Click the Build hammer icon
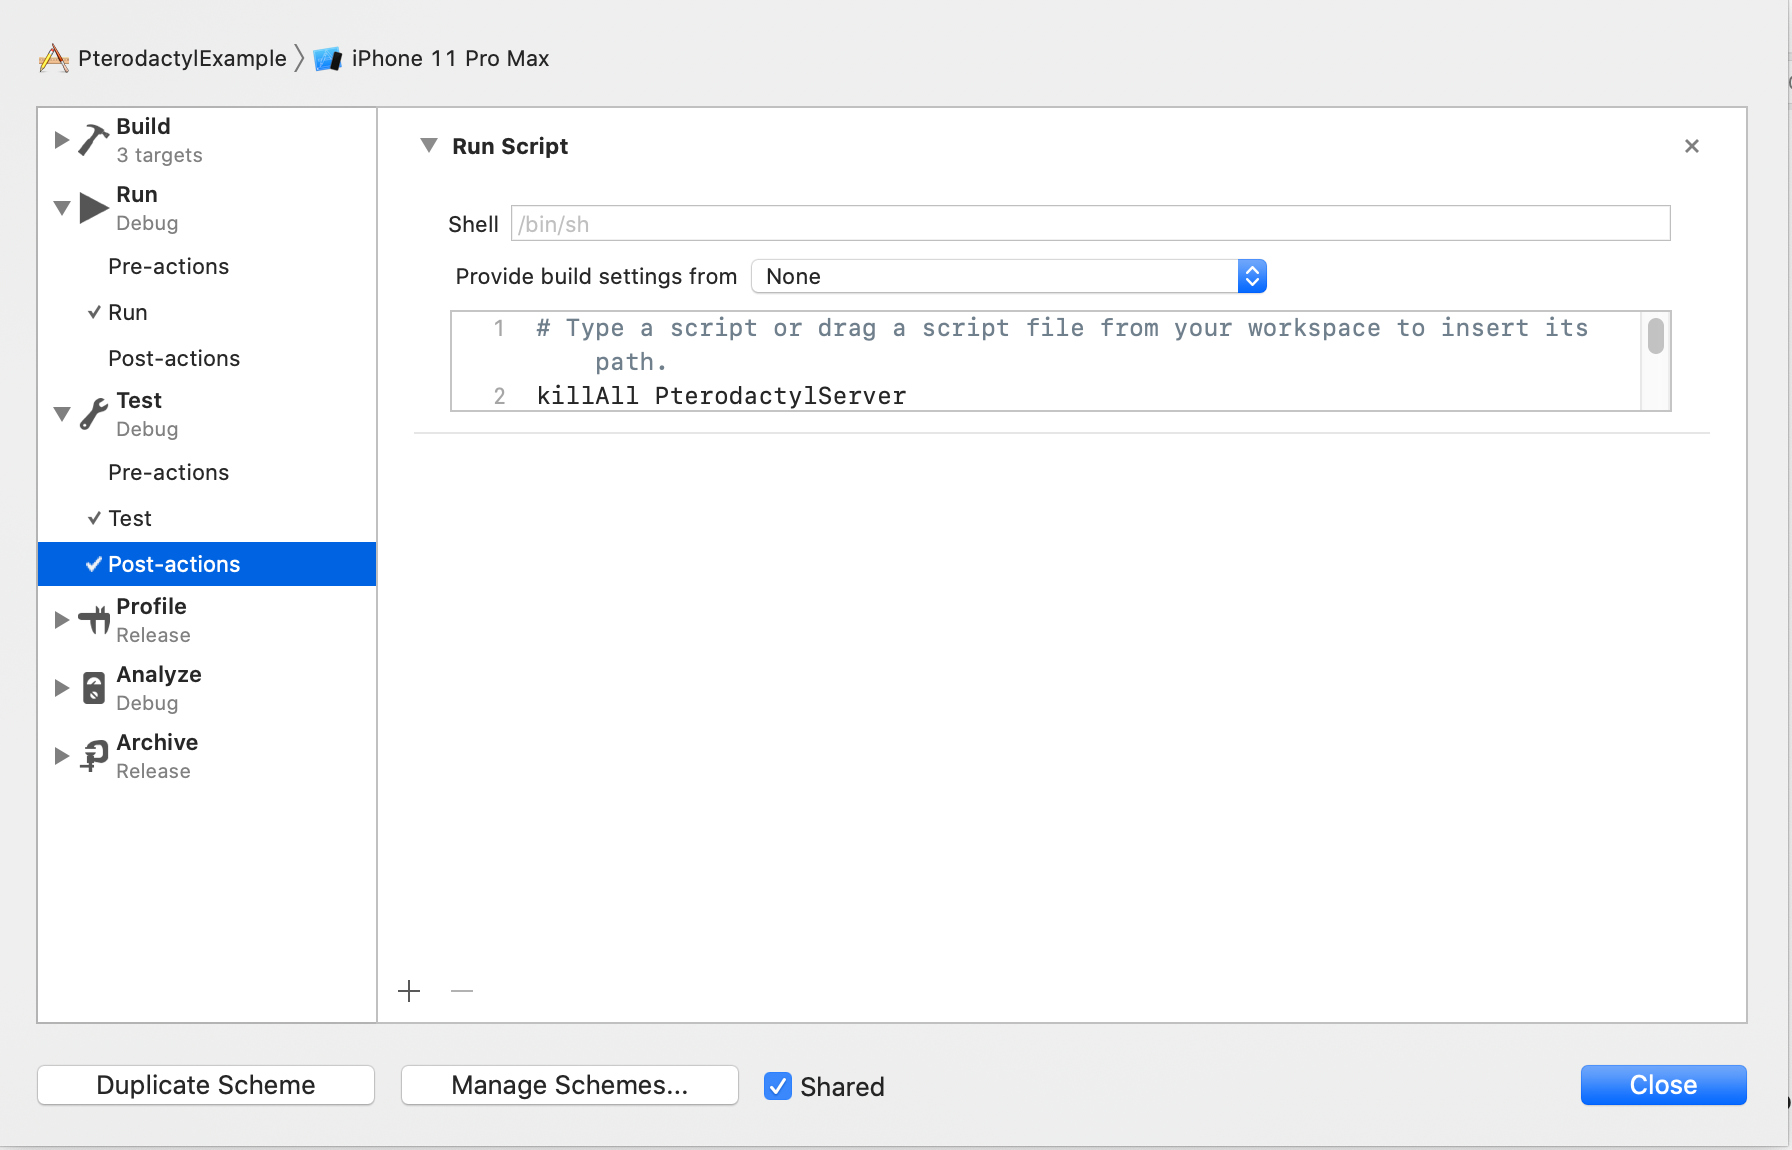The height and width of the screenshot is (1150, 1792). click(94, 140)
